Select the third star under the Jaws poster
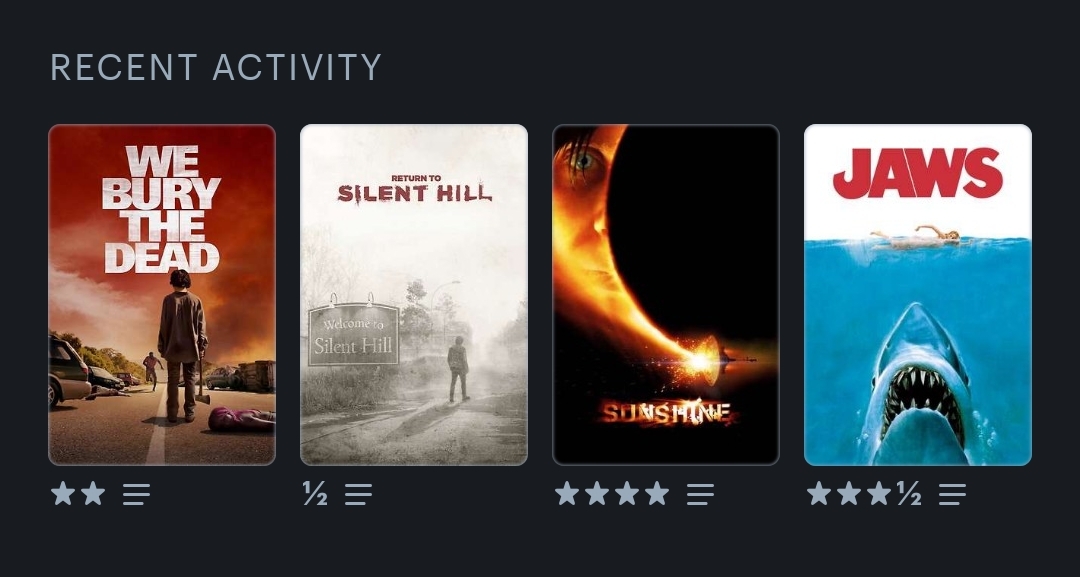The image size is (1080, 577). (879, 493)
